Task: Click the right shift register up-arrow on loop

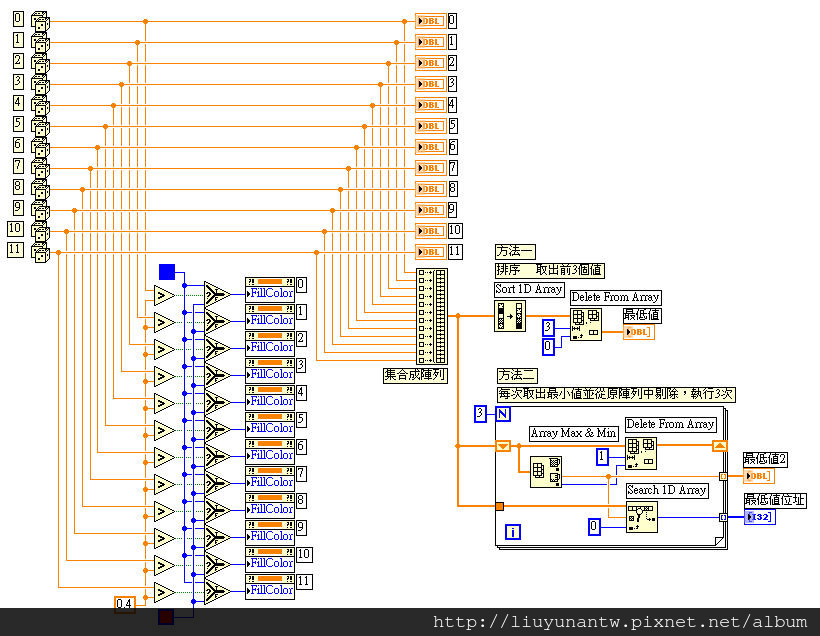Action: (720, 446)
